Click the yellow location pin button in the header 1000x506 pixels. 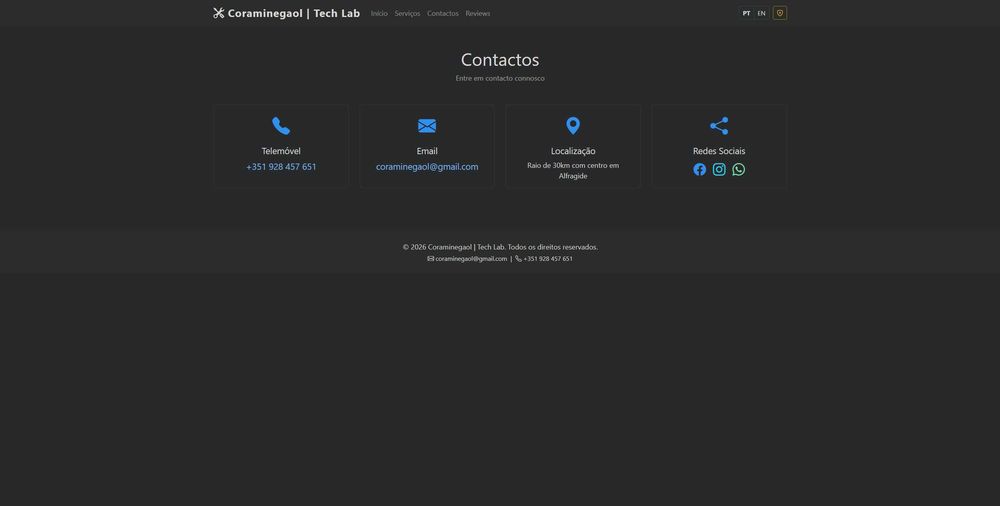[x=779, y=13]
